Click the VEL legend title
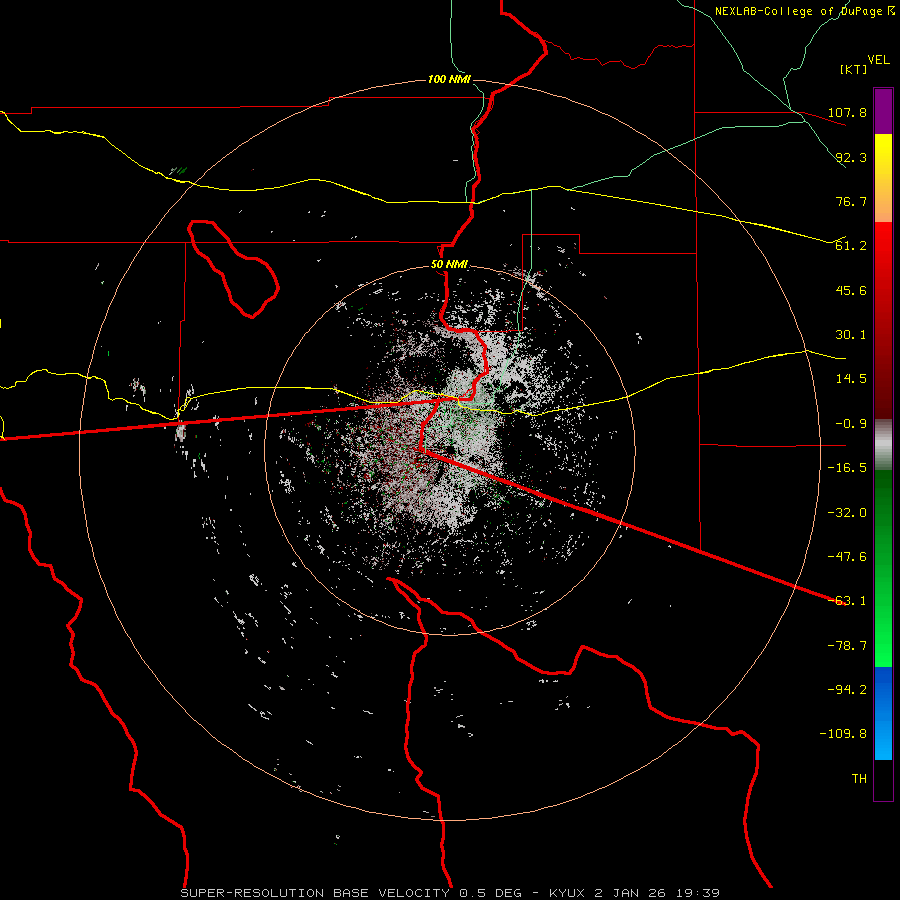Image resolution: width=900 pixels, height=900 pixels. 878,60
